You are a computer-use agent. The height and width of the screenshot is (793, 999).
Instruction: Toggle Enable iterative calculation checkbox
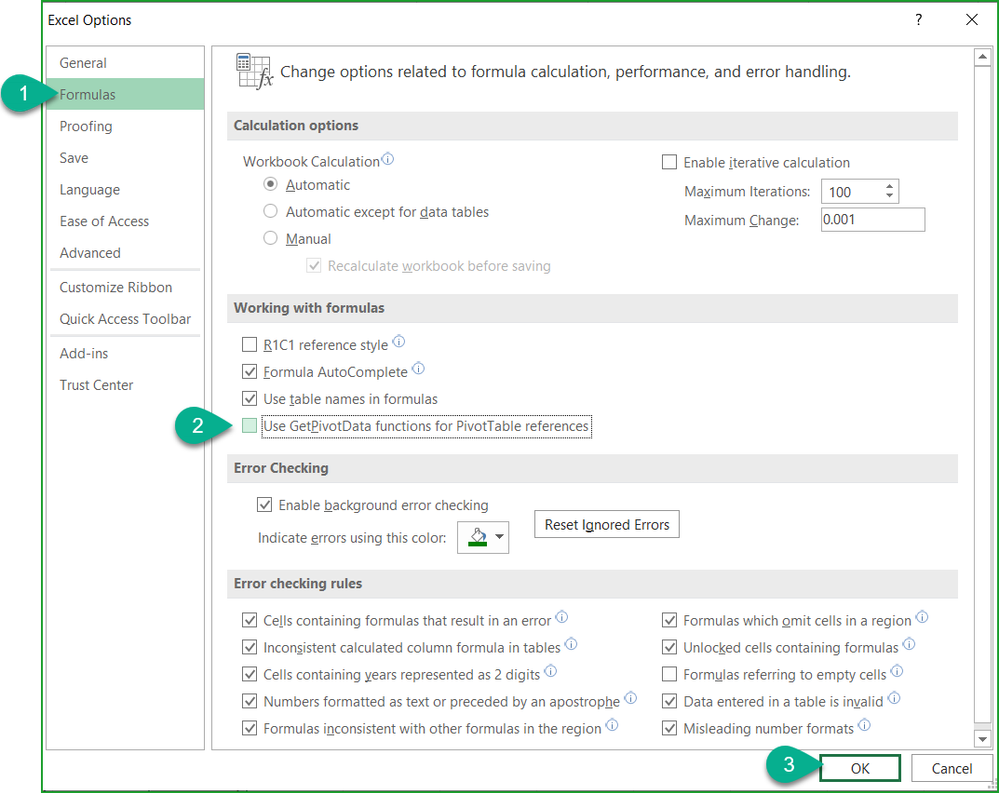tap(670, 162)
